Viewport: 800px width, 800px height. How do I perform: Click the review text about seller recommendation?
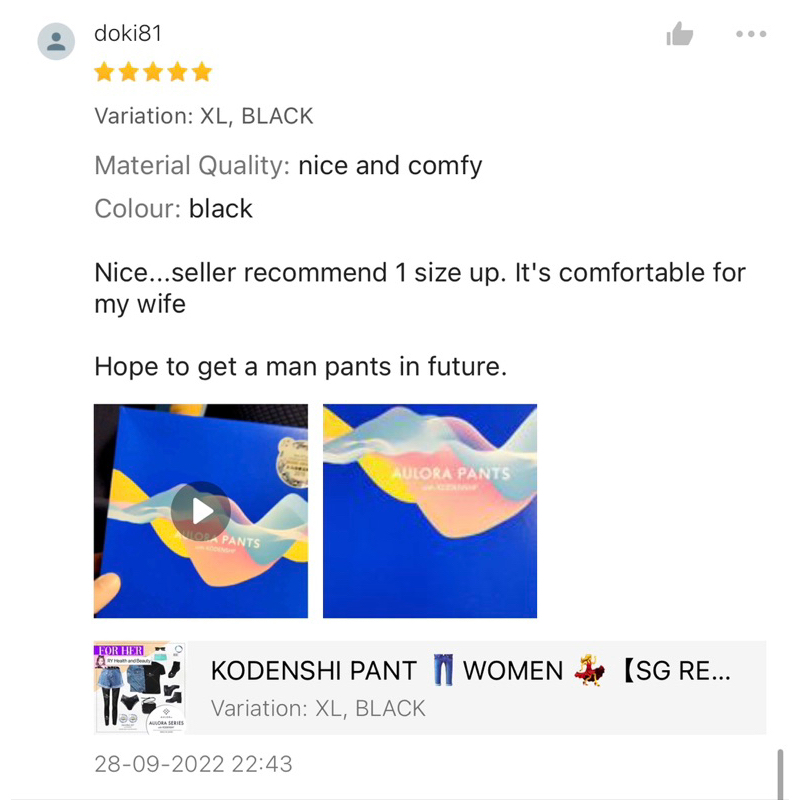(420, 288)
